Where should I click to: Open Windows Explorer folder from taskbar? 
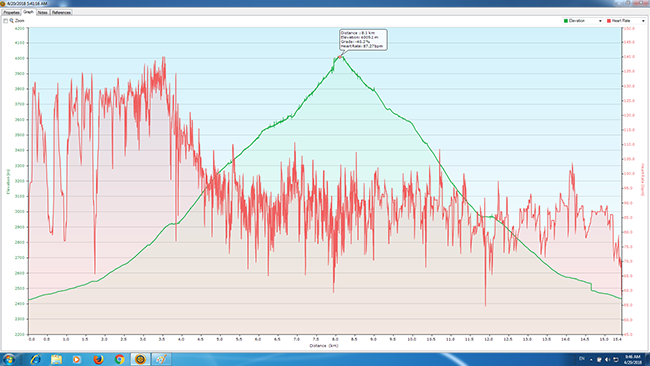point(56,359)
